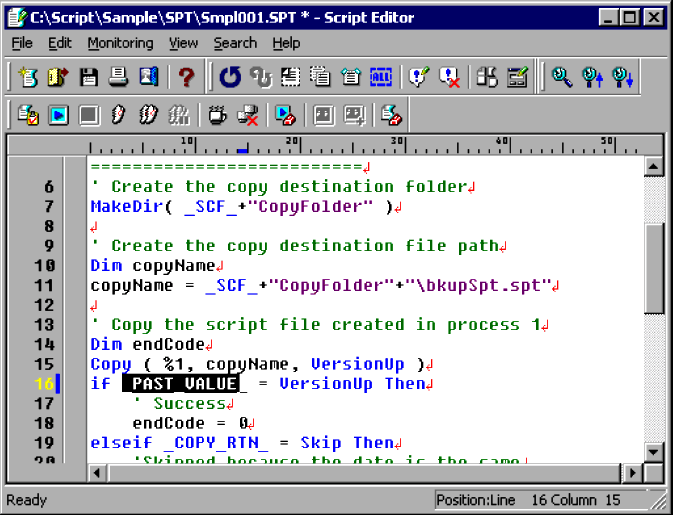The image size is (673, 515).
Task: Toggle breakpoint with the coffee cup icon
Action: pos(217,115)
